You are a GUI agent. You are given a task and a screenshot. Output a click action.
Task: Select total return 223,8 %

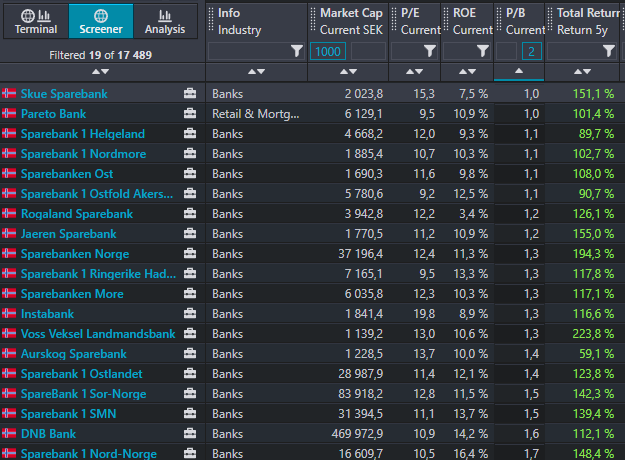pyautogui.click(x=593, y=334)
